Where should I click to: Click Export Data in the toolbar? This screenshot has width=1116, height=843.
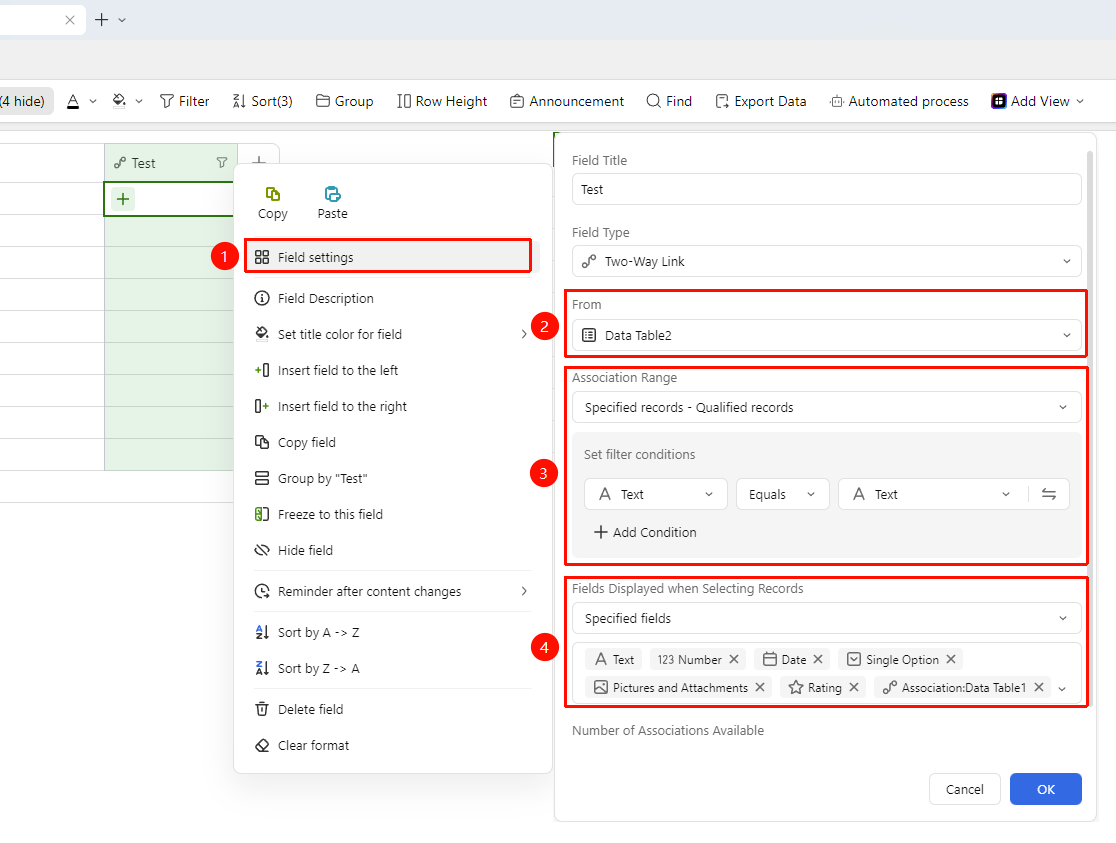(761, 101)
